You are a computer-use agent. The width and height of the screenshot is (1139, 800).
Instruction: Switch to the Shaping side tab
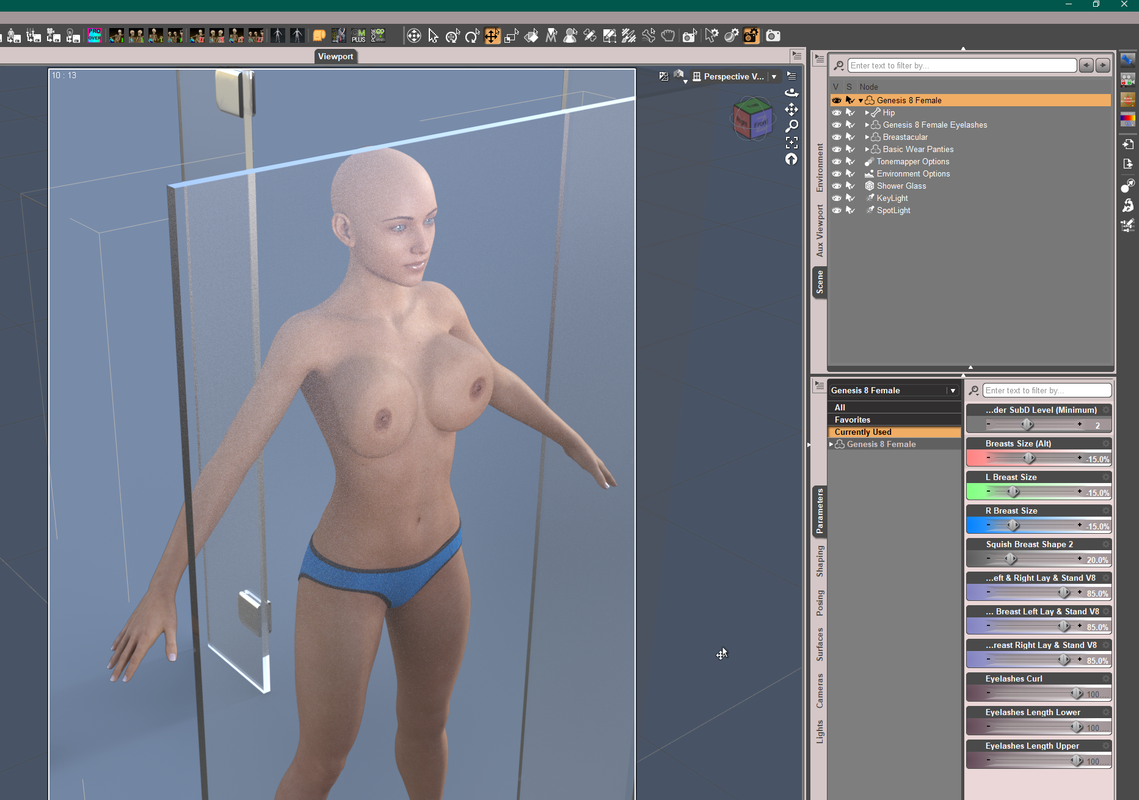(x=819, y=562)
